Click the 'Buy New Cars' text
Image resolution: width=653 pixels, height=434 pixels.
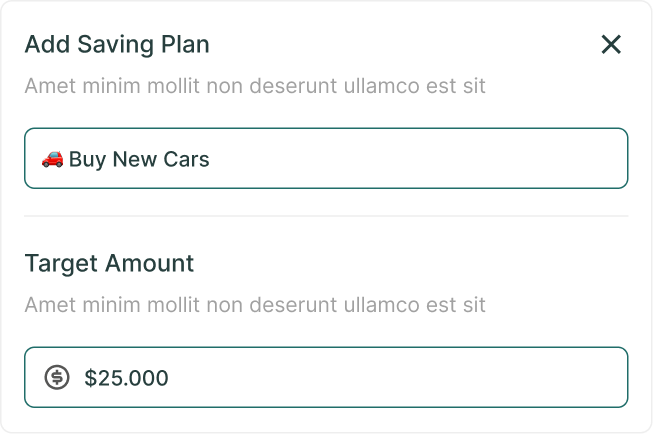click(139, 159)
